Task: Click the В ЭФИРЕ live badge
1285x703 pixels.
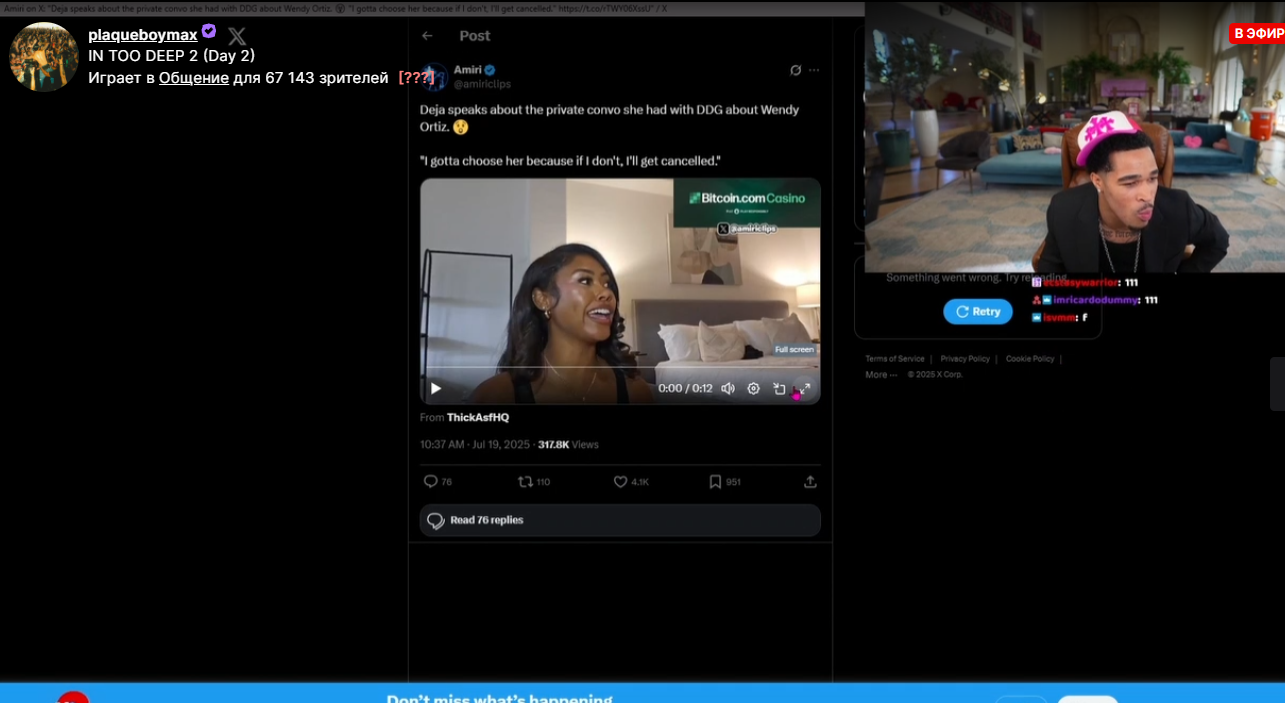Action: 1258,33
